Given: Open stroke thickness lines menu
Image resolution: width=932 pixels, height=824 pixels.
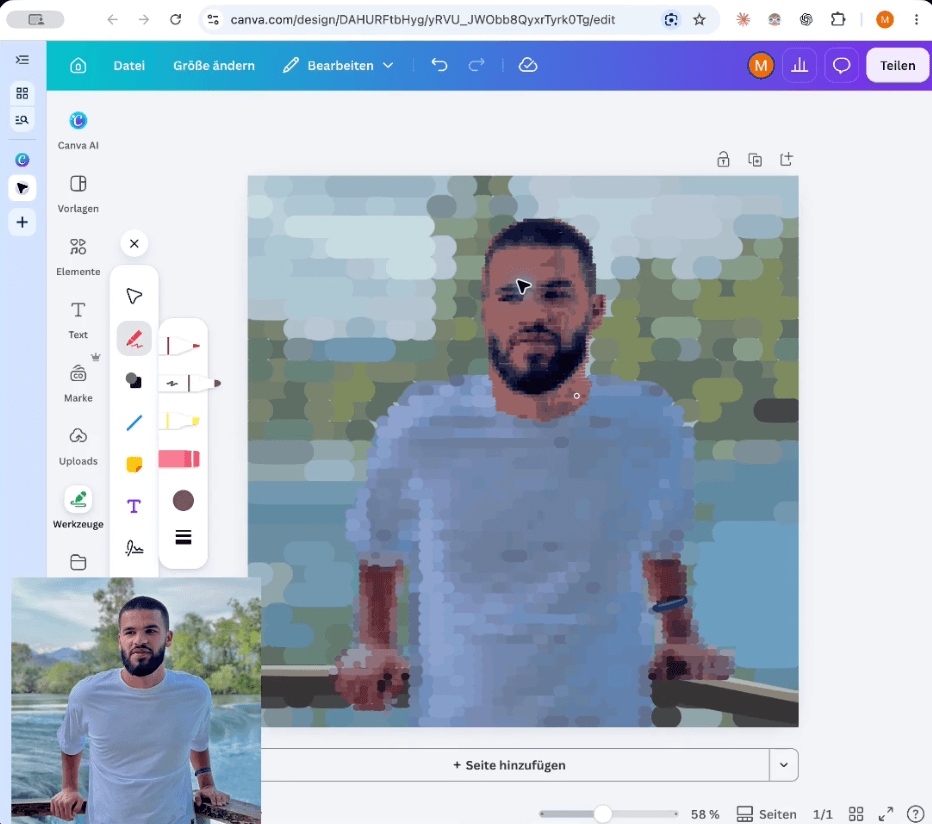Looking at the screenshot, I should tap(183, 537).
